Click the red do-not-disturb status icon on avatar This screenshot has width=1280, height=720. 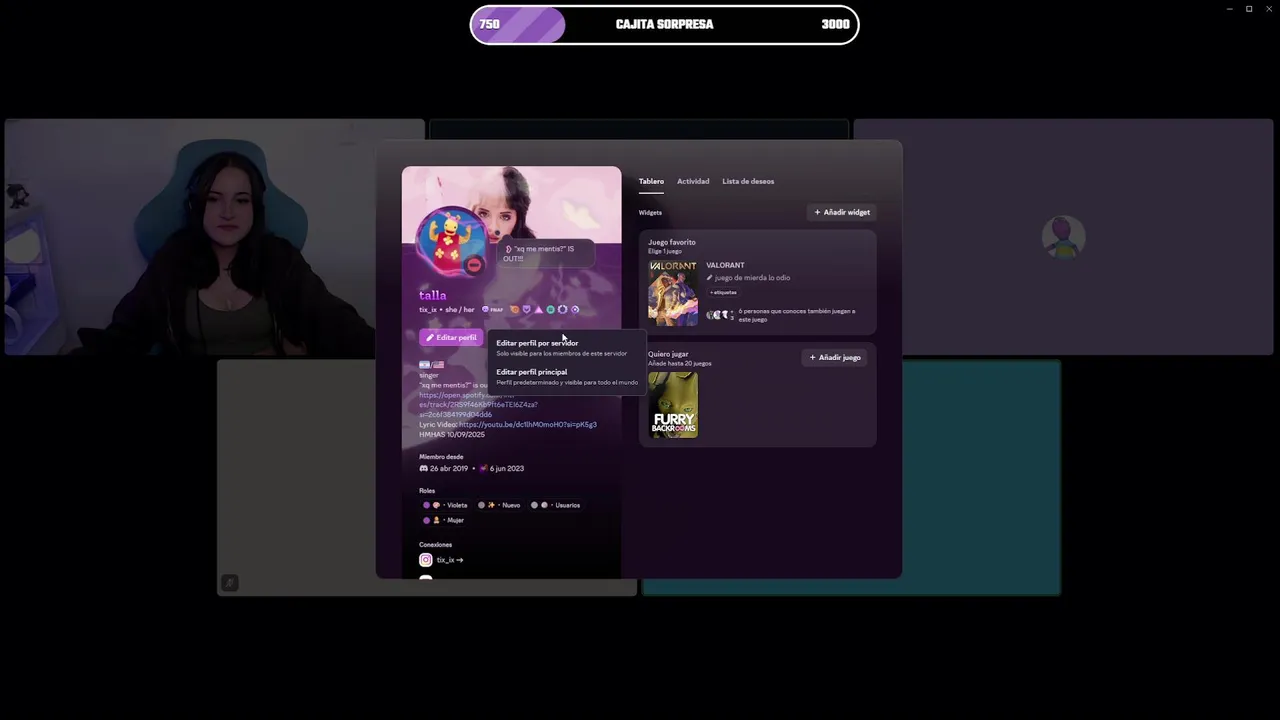(474, 265)
